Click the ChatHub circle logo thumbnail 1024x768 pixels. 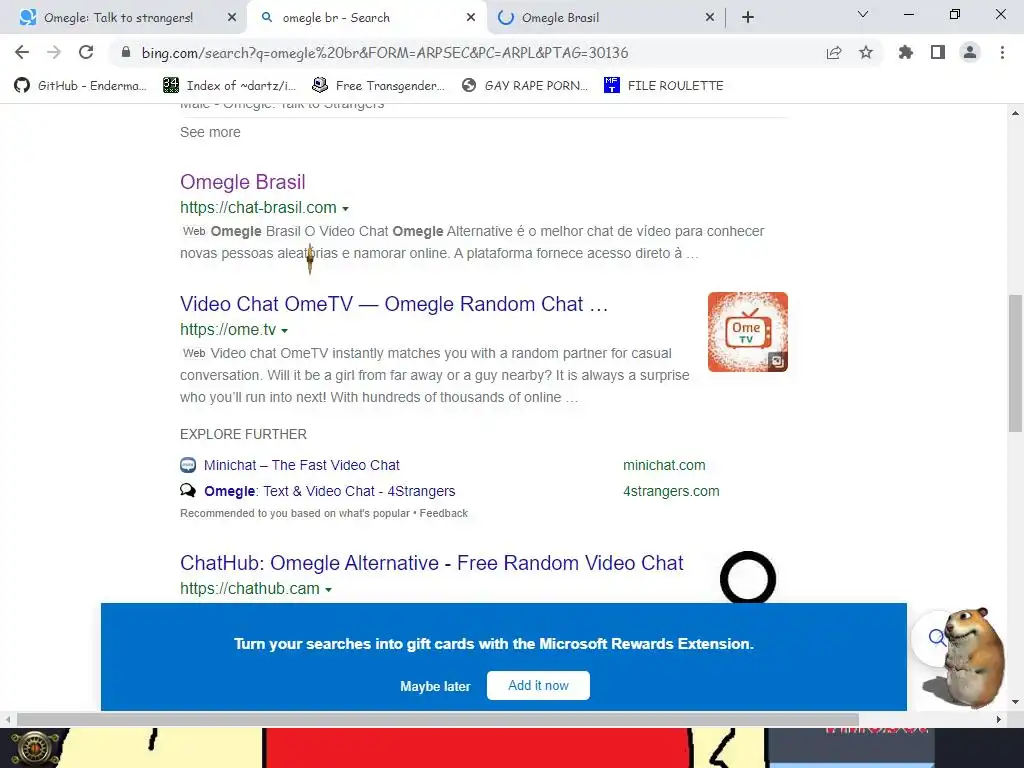(748, 577)
